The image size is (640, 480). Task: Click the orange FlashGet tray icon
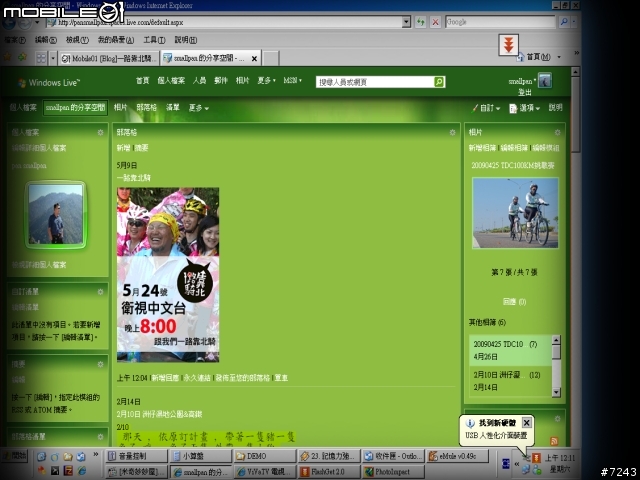(536, 458)
